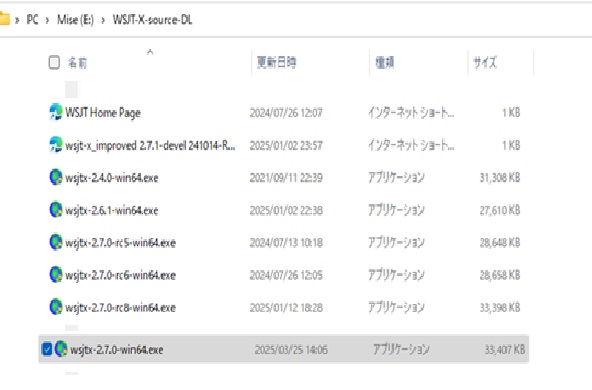This screenshot has width=592, height=390.
Task: Click the wsjt-x_improved 2.7.1-devel shortcut icon
Action: [56, 145]
